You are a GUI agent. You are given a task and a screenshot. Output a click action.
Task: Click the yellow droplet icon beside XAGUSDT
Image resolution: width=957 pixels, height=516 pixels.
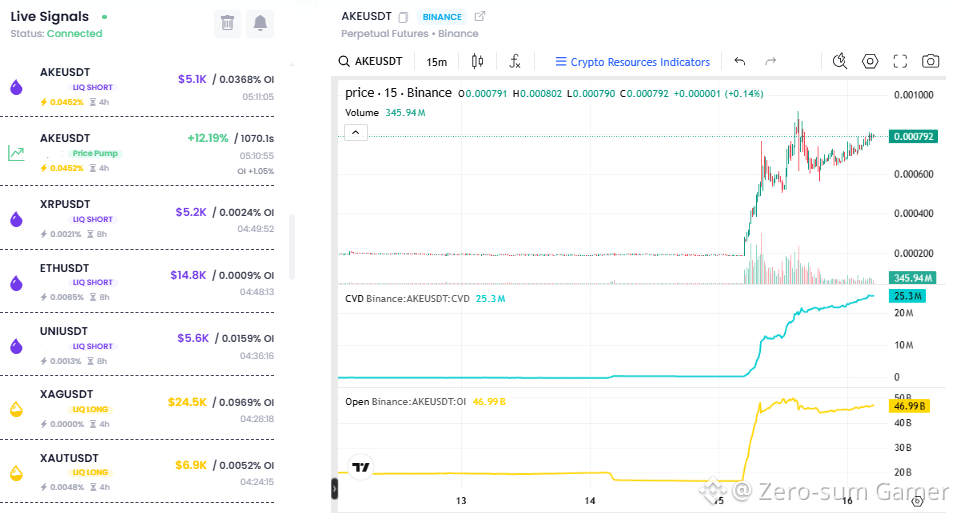(16, 409)
